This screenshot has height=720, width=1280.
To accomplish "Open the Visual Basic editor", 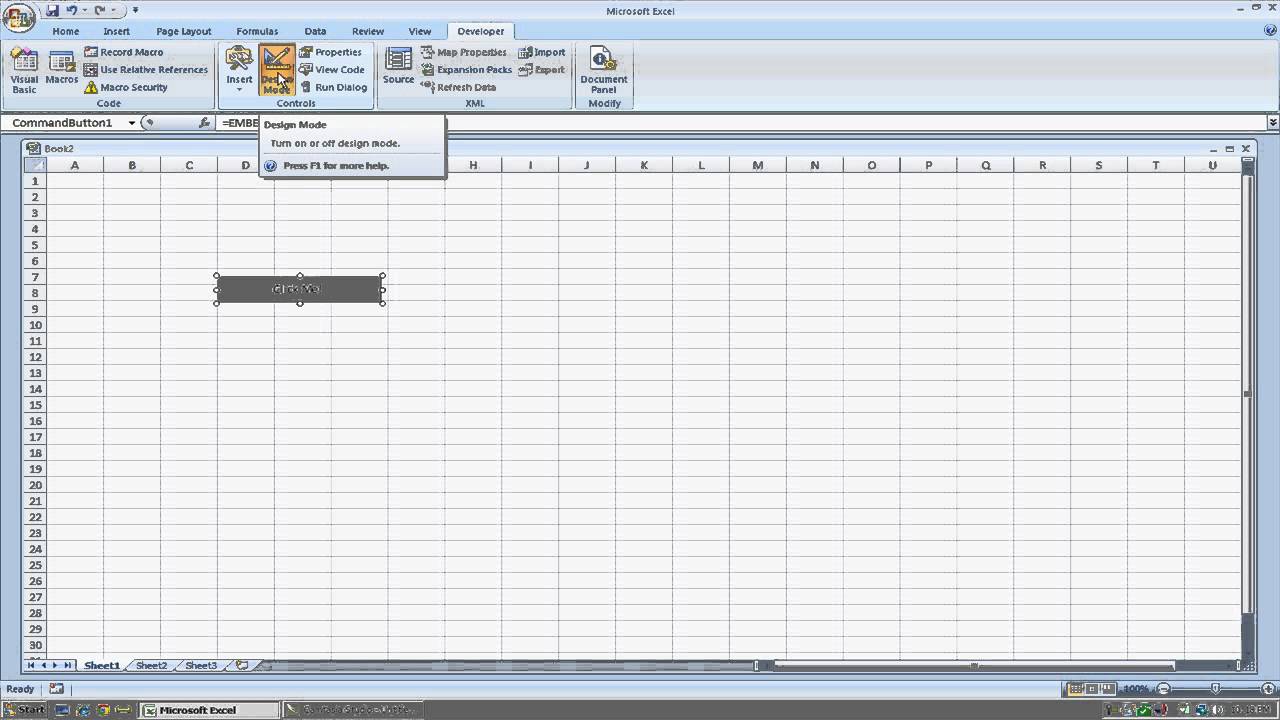I will [x=24, y=70].
